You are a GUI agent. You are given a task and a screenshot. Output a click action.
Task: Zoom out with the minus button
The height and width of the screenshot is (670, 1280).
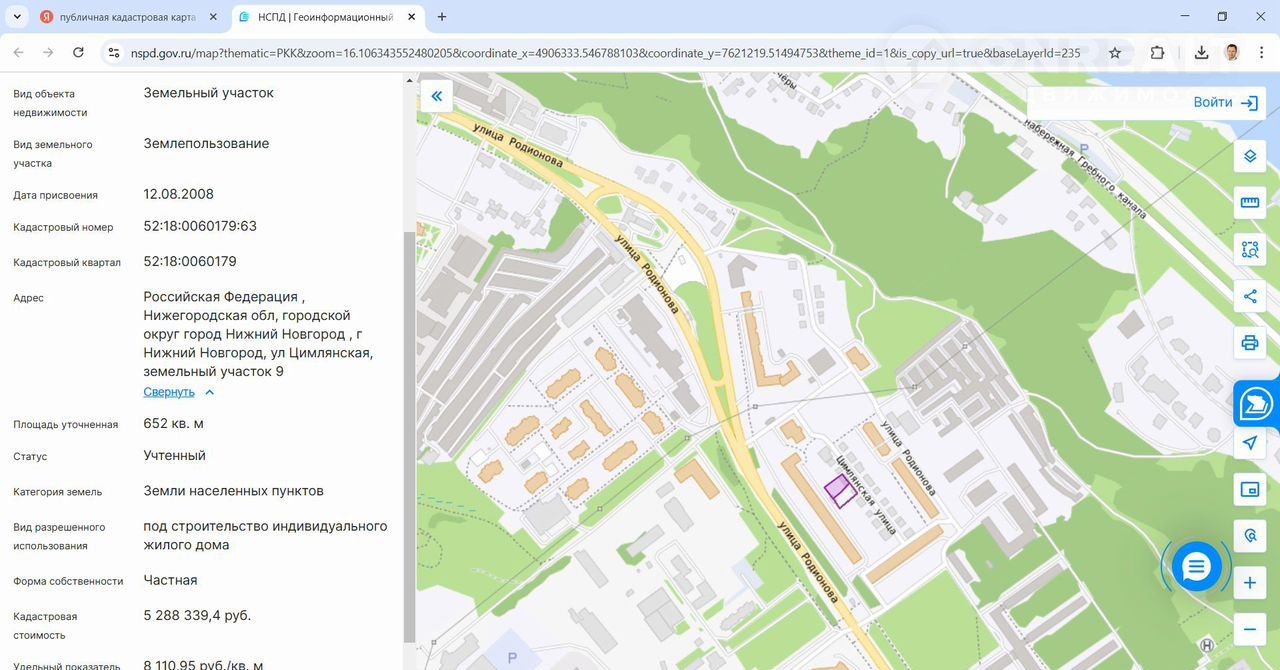[1249, 629]
